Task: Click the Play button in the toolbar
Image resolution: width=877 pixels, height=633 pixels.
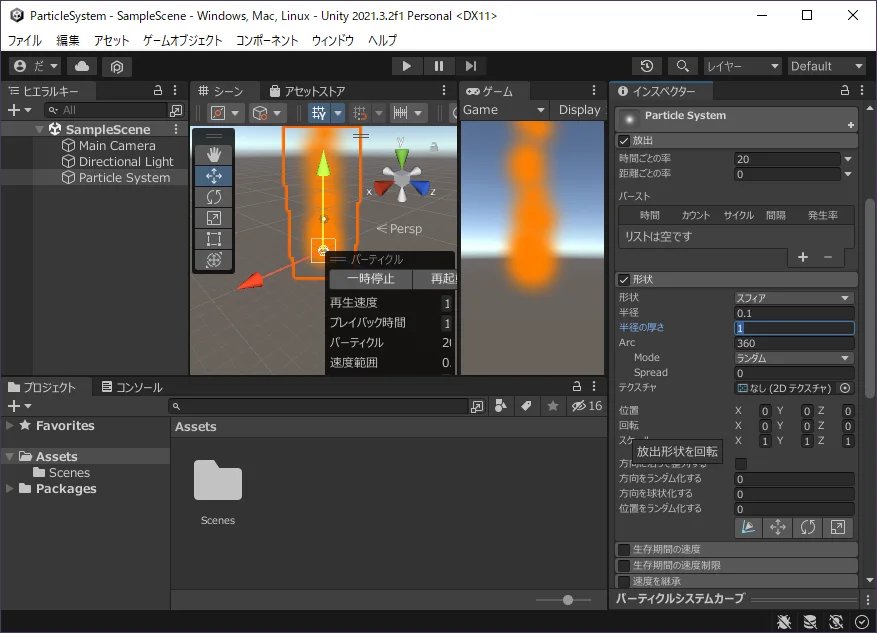Action: click(x=407, y=66)
